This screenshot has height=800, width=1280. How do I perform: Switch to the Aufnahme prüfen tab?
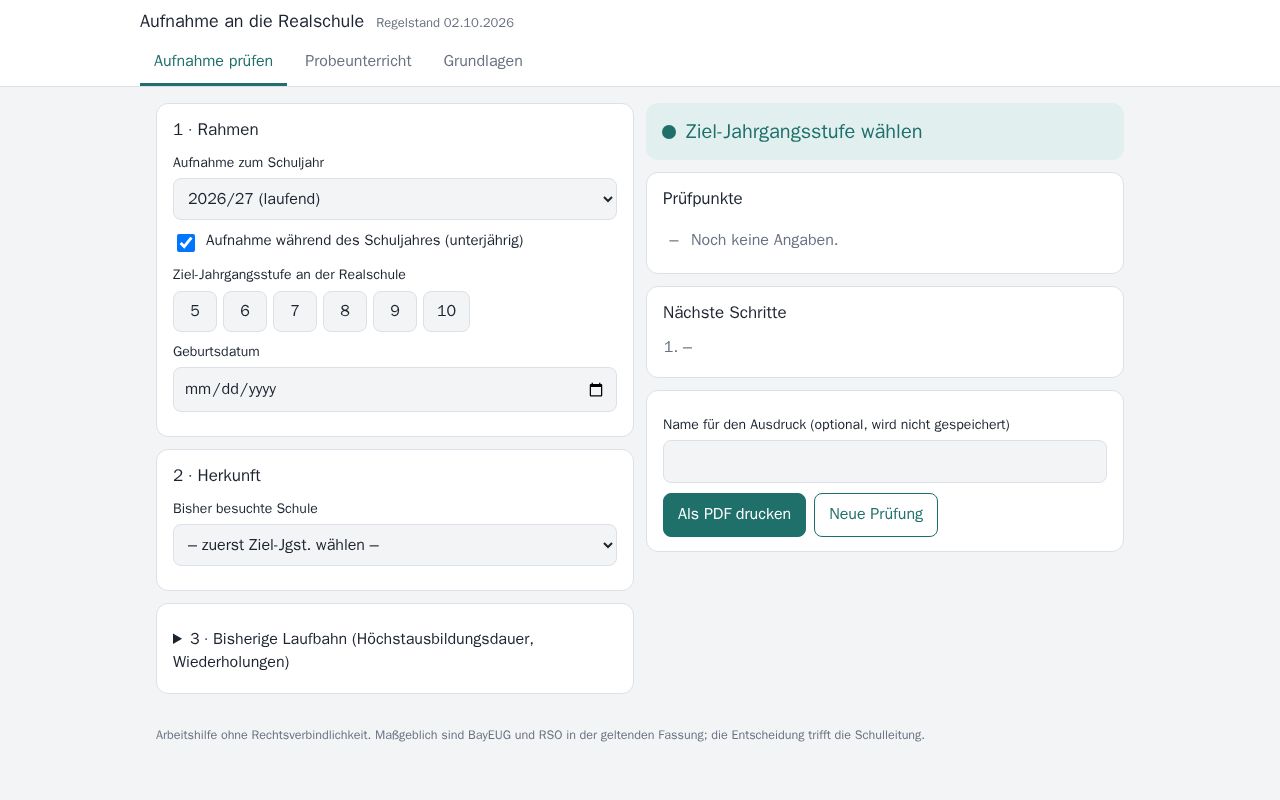(x=213, y=61)
